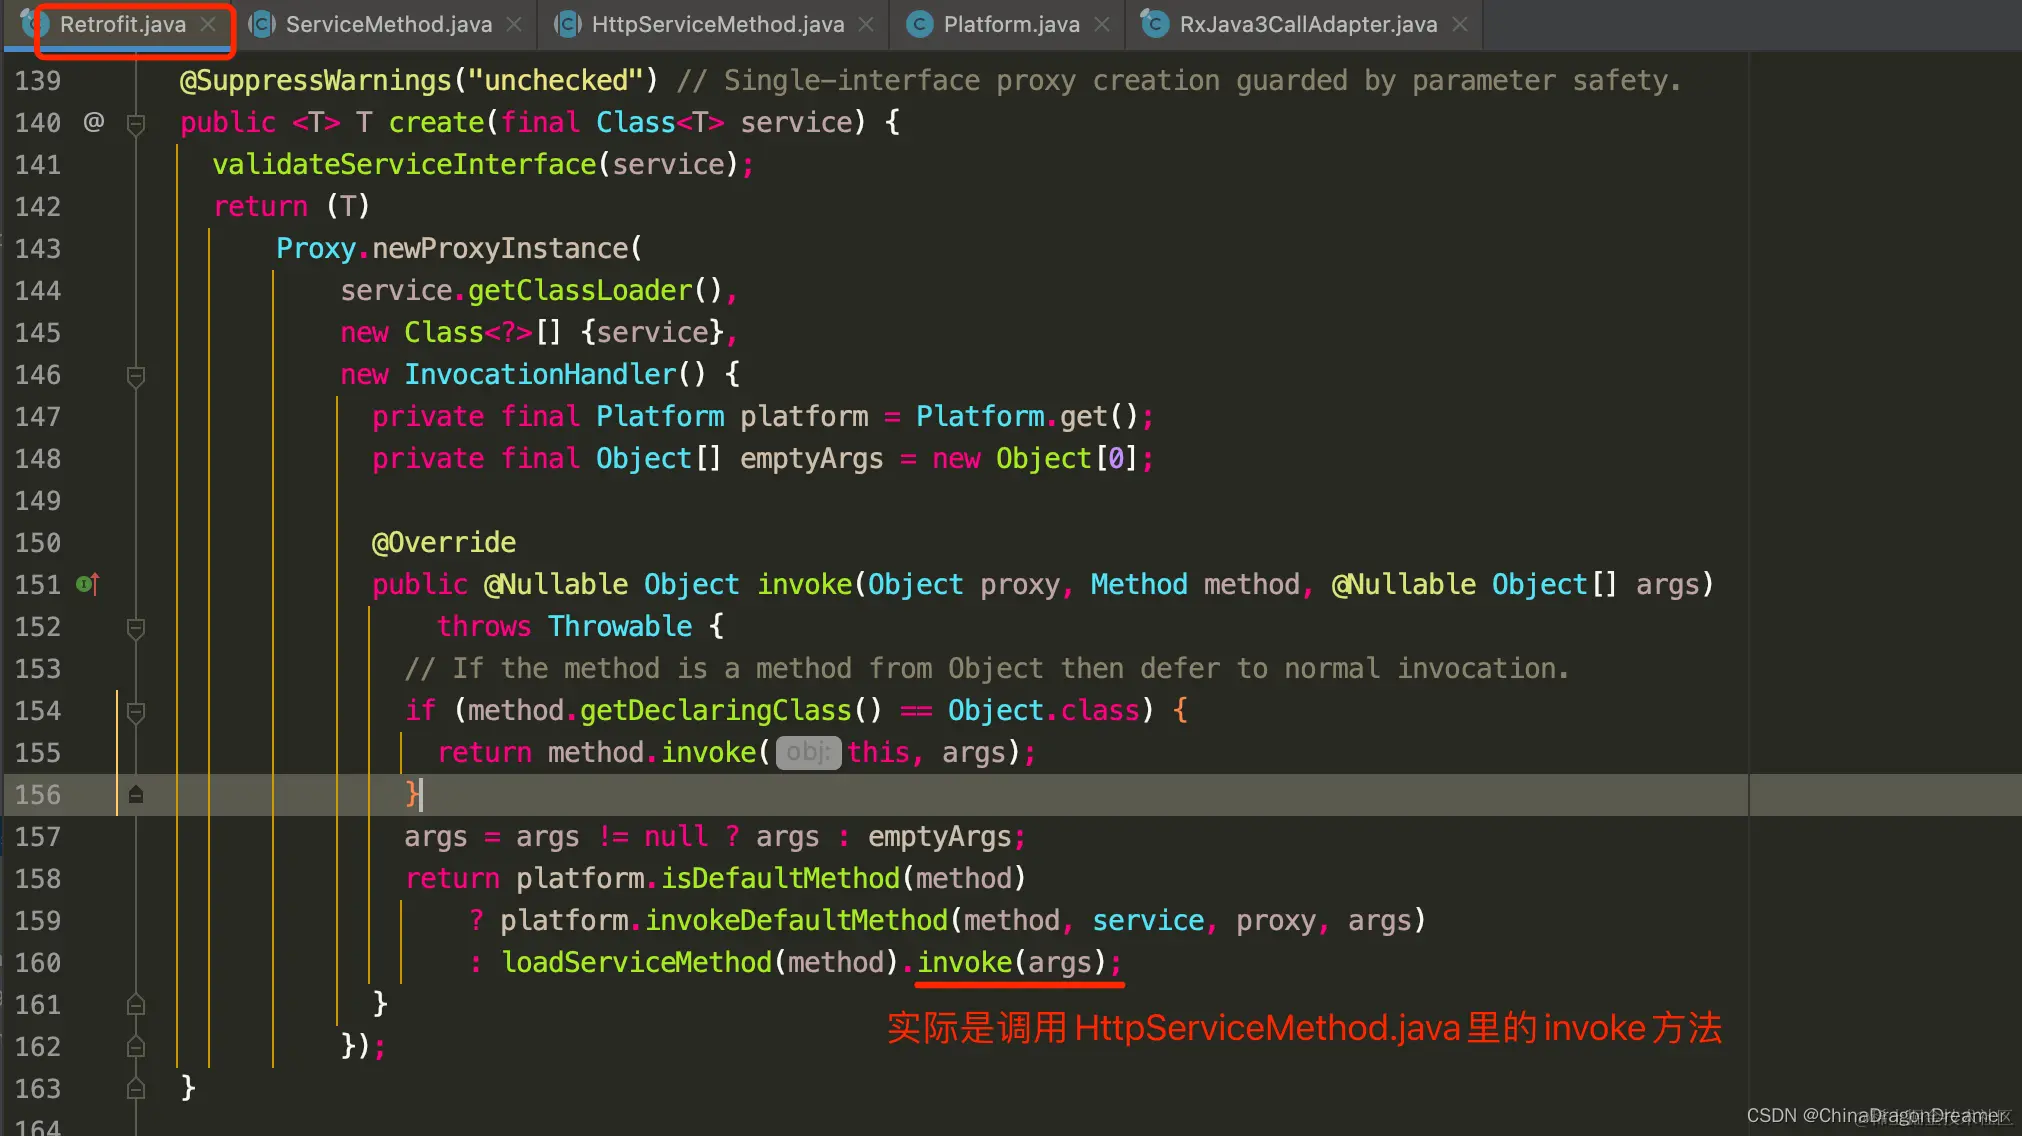Screen dimensions: 2022x1136
Task: Click the class icon on the HttpServiceMethod.java tab
Action: [x=568, y=24]
